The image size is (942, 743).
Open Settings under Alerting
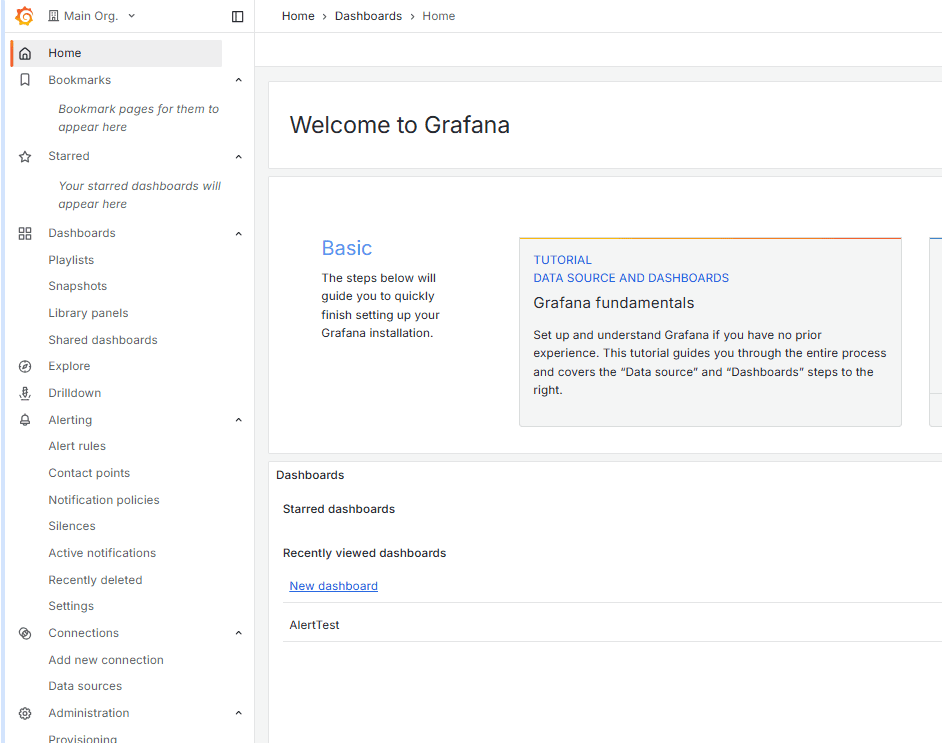click(71, 605)
